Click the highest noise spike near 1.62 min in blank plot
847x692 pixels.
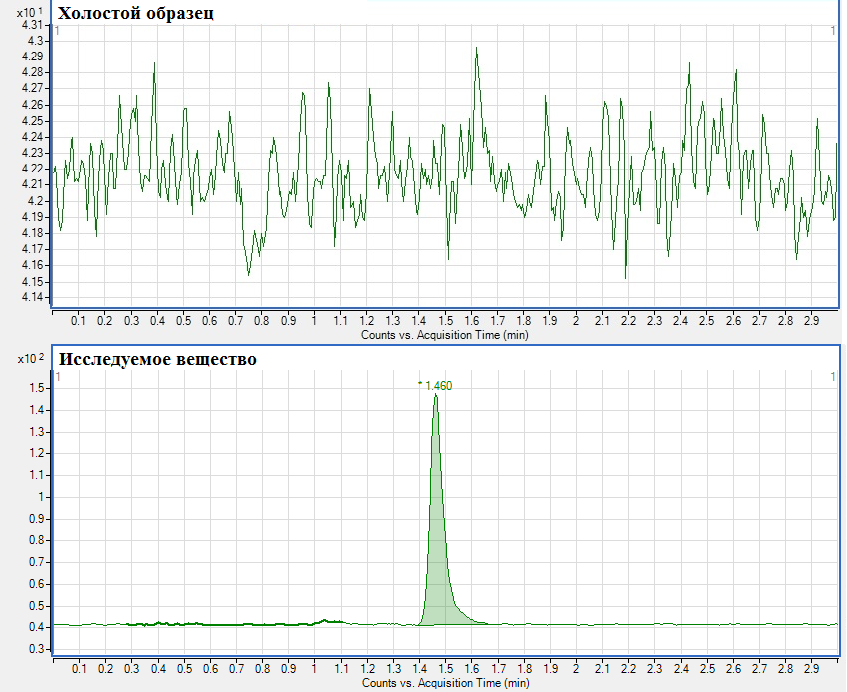[476, 54]
